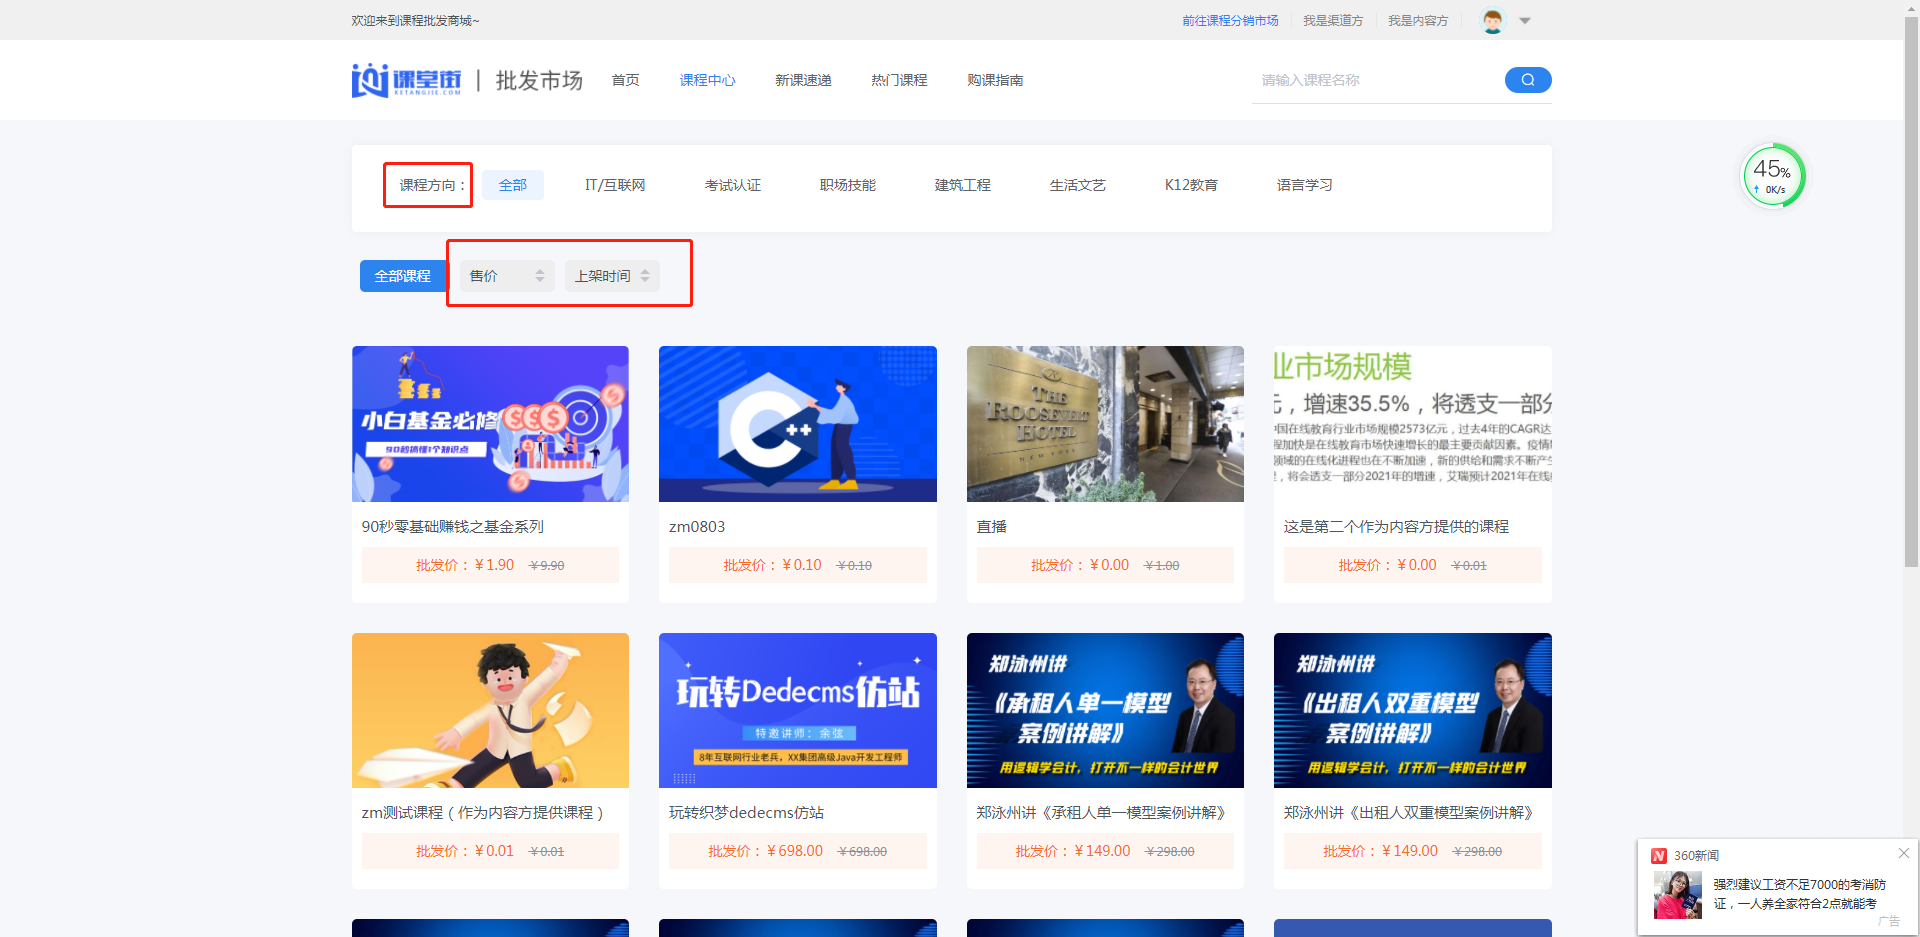The image size is (1920, 937).
Task: Open 课程中心 navigation item
Action: click(708, 80)
